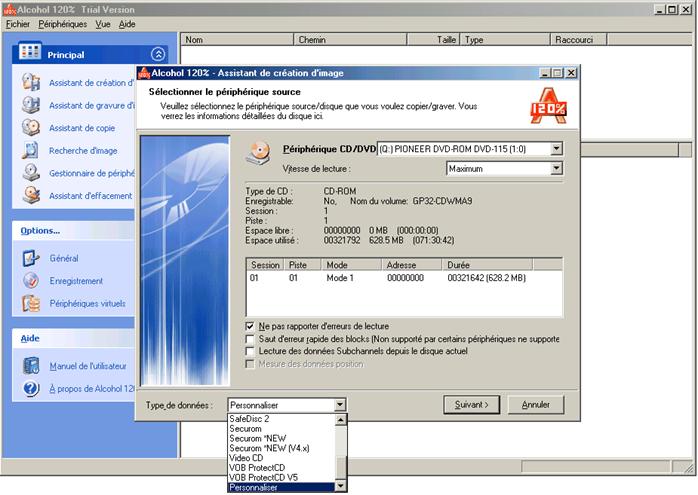The height and width of the screenshot is (495, 698).
Task: Uncheck Ne pas rapporter d'erreurs de lecture
Action: point(250,326)
